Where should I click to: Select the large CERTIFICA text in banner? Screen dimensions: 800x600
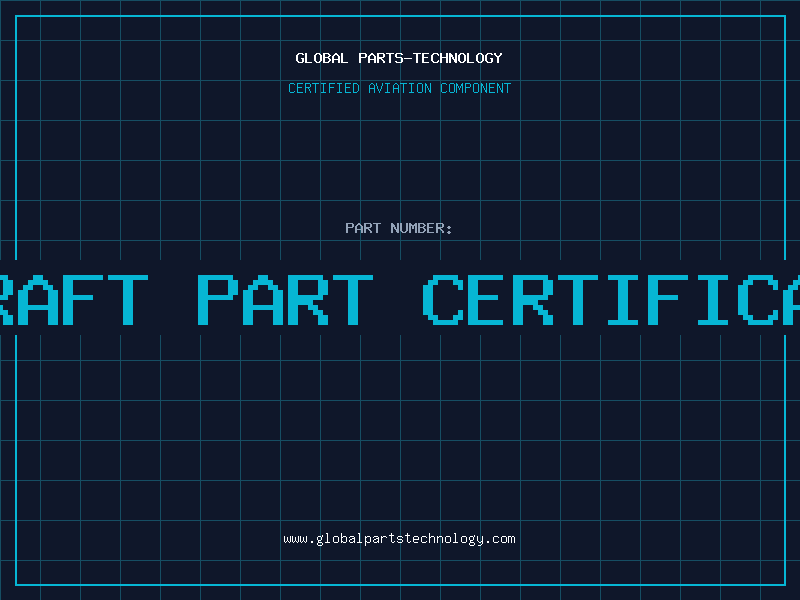610,298
